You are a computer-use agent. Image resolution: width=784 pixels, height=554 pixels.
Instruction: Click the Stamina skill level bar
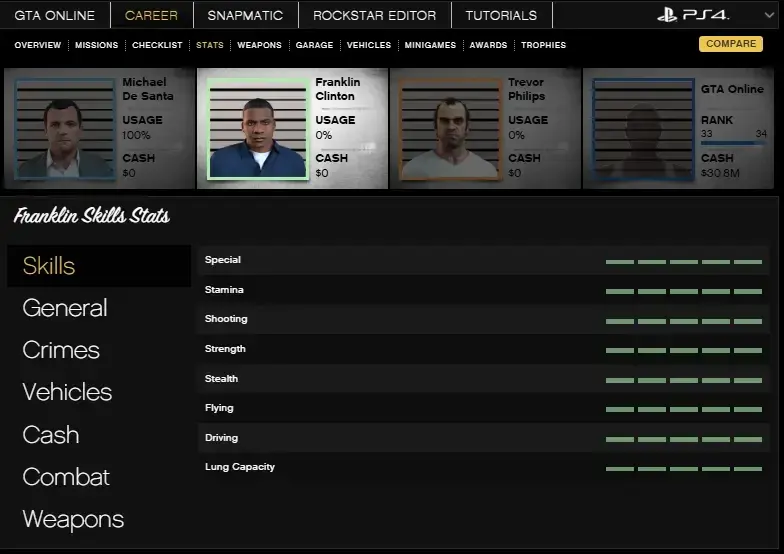684,291
